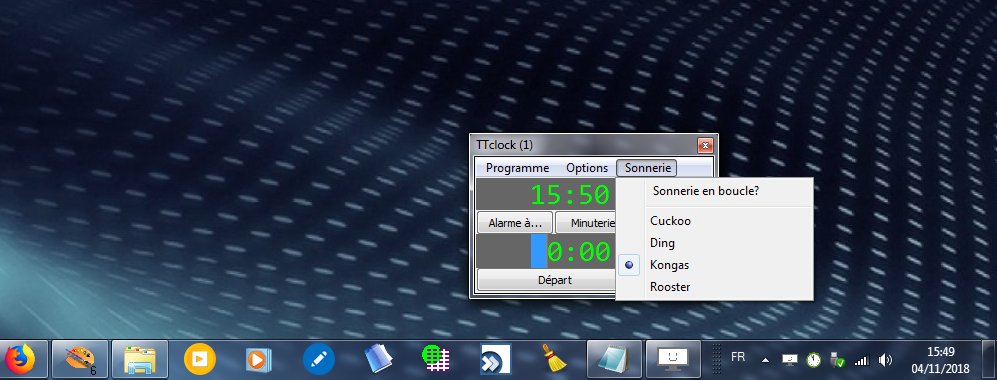Click the volume speaker tray icon
The image size is (997, 380).
(884, 360)
